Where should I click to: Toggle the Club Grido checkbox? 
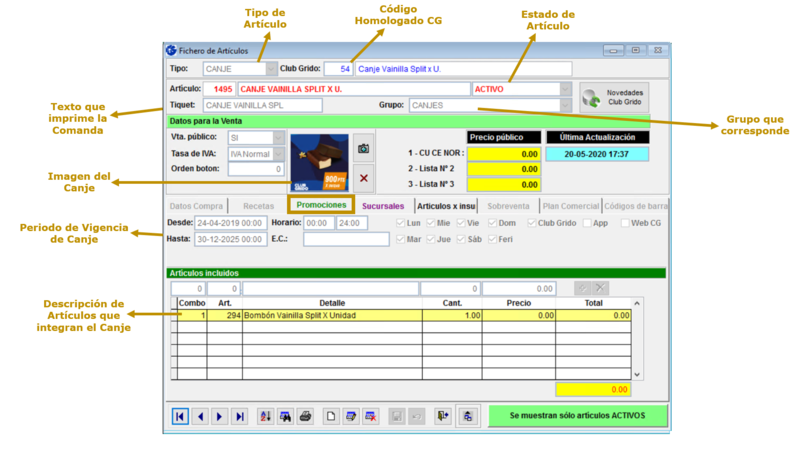point(530,223)
